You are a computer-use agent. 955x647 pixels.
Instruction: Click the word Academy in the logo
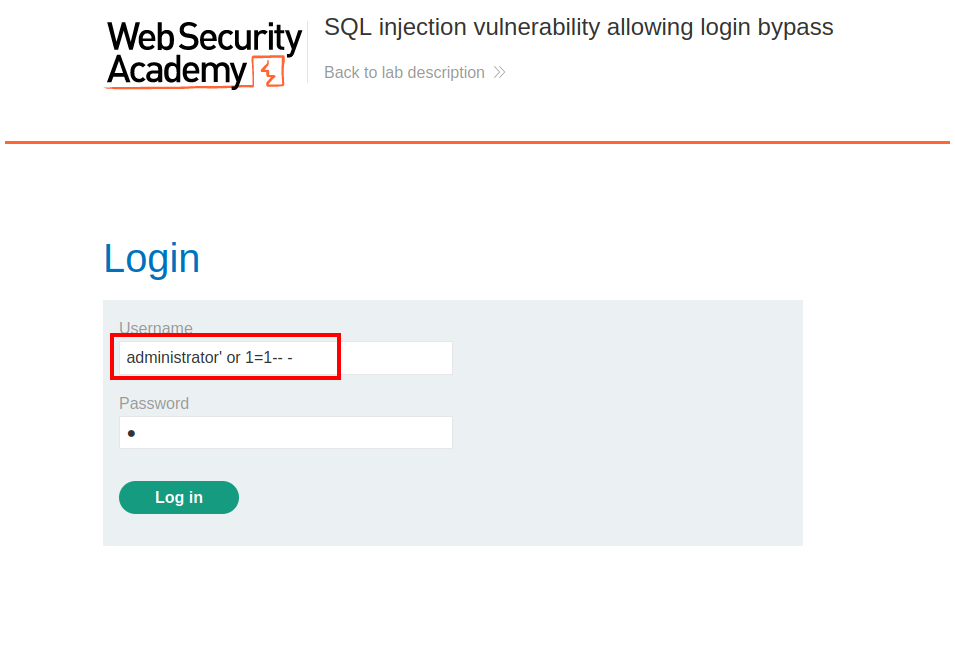(x=177, y=72)
